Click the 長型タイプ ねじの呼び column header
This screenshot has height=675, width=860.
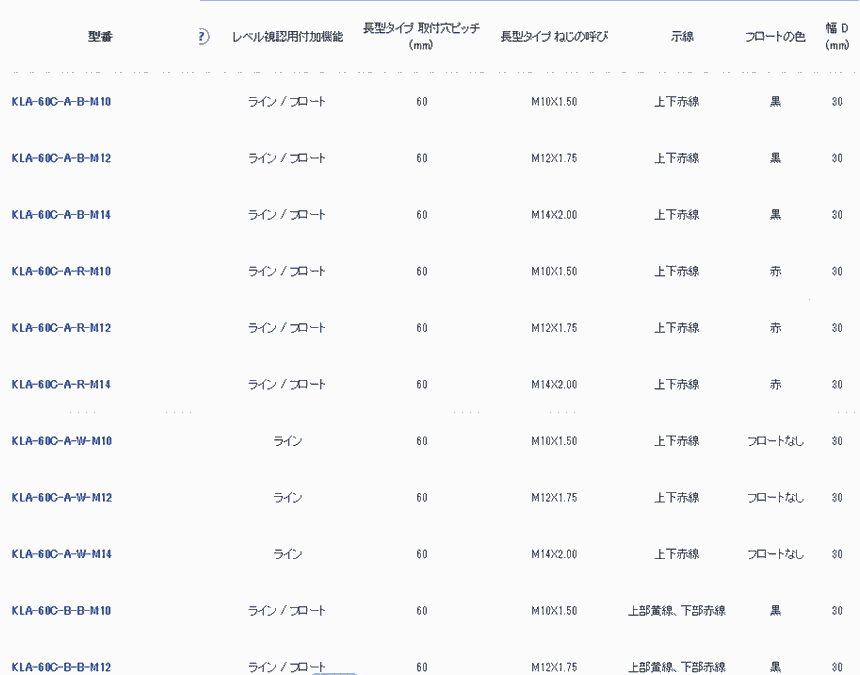[x=554, y=37]
